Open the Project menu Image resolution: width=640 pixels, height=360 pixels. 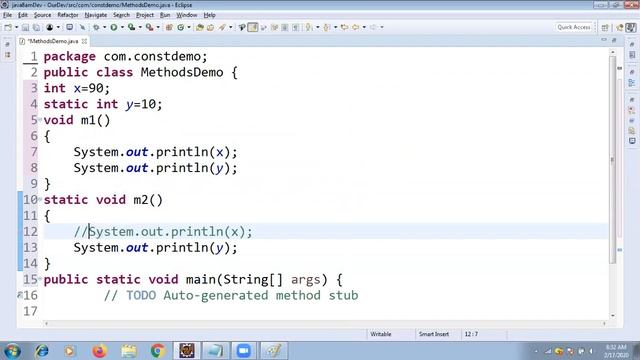click(x=145, y=15)
